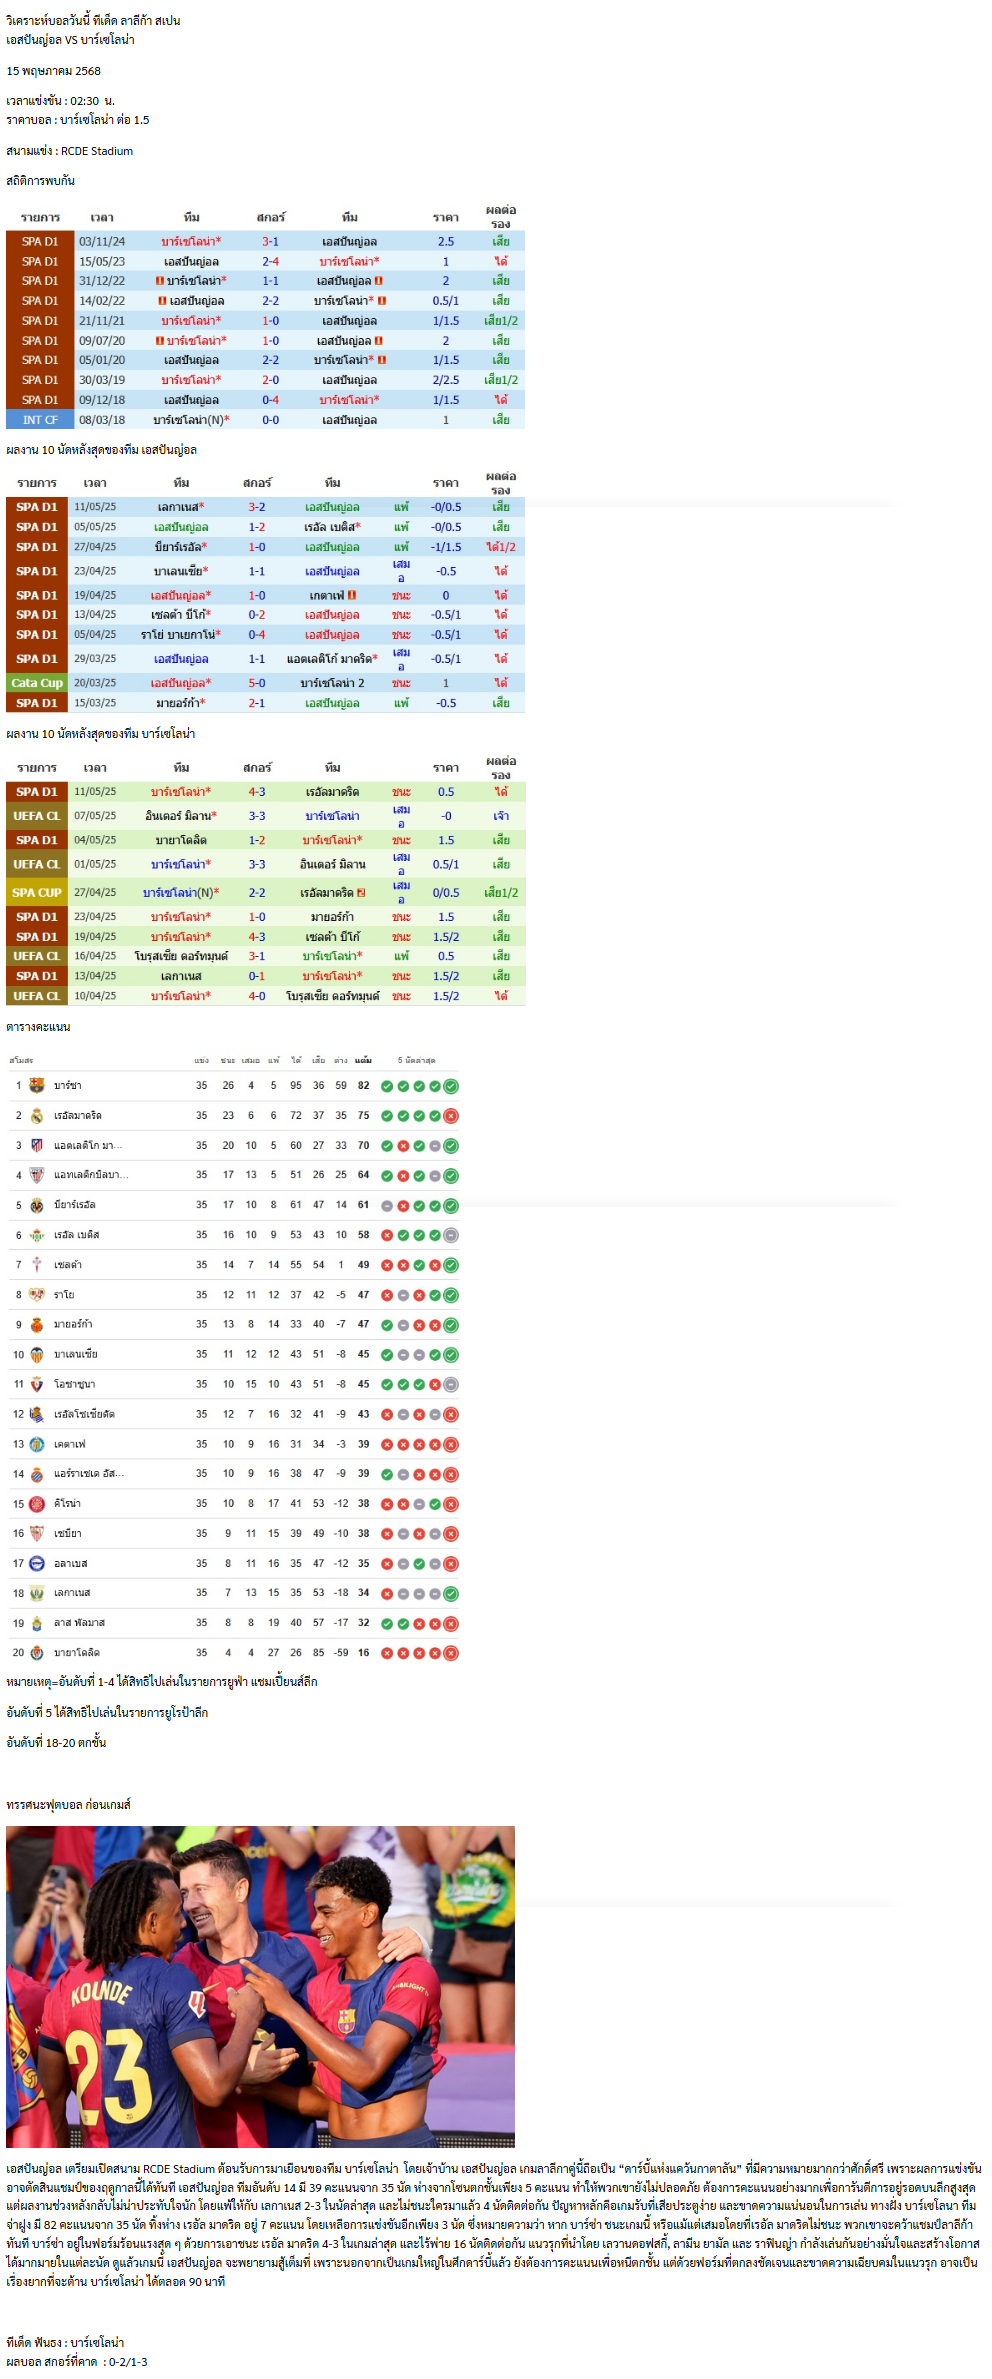Click the 'ทีเด็ด ฟันธง : บาร์เซโลน่า' pick line
This screenshot has height=2379, width=992.
tap(65, 2342)
